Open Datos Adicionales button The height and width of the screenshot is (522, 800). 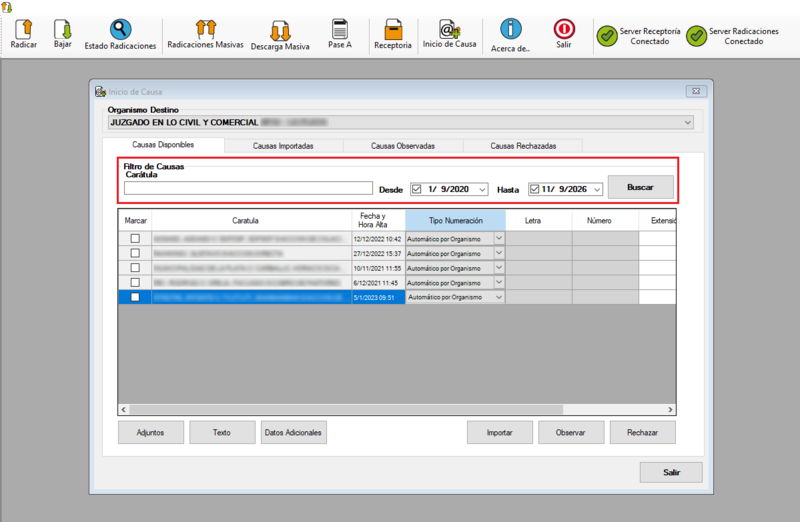(293, 432)
